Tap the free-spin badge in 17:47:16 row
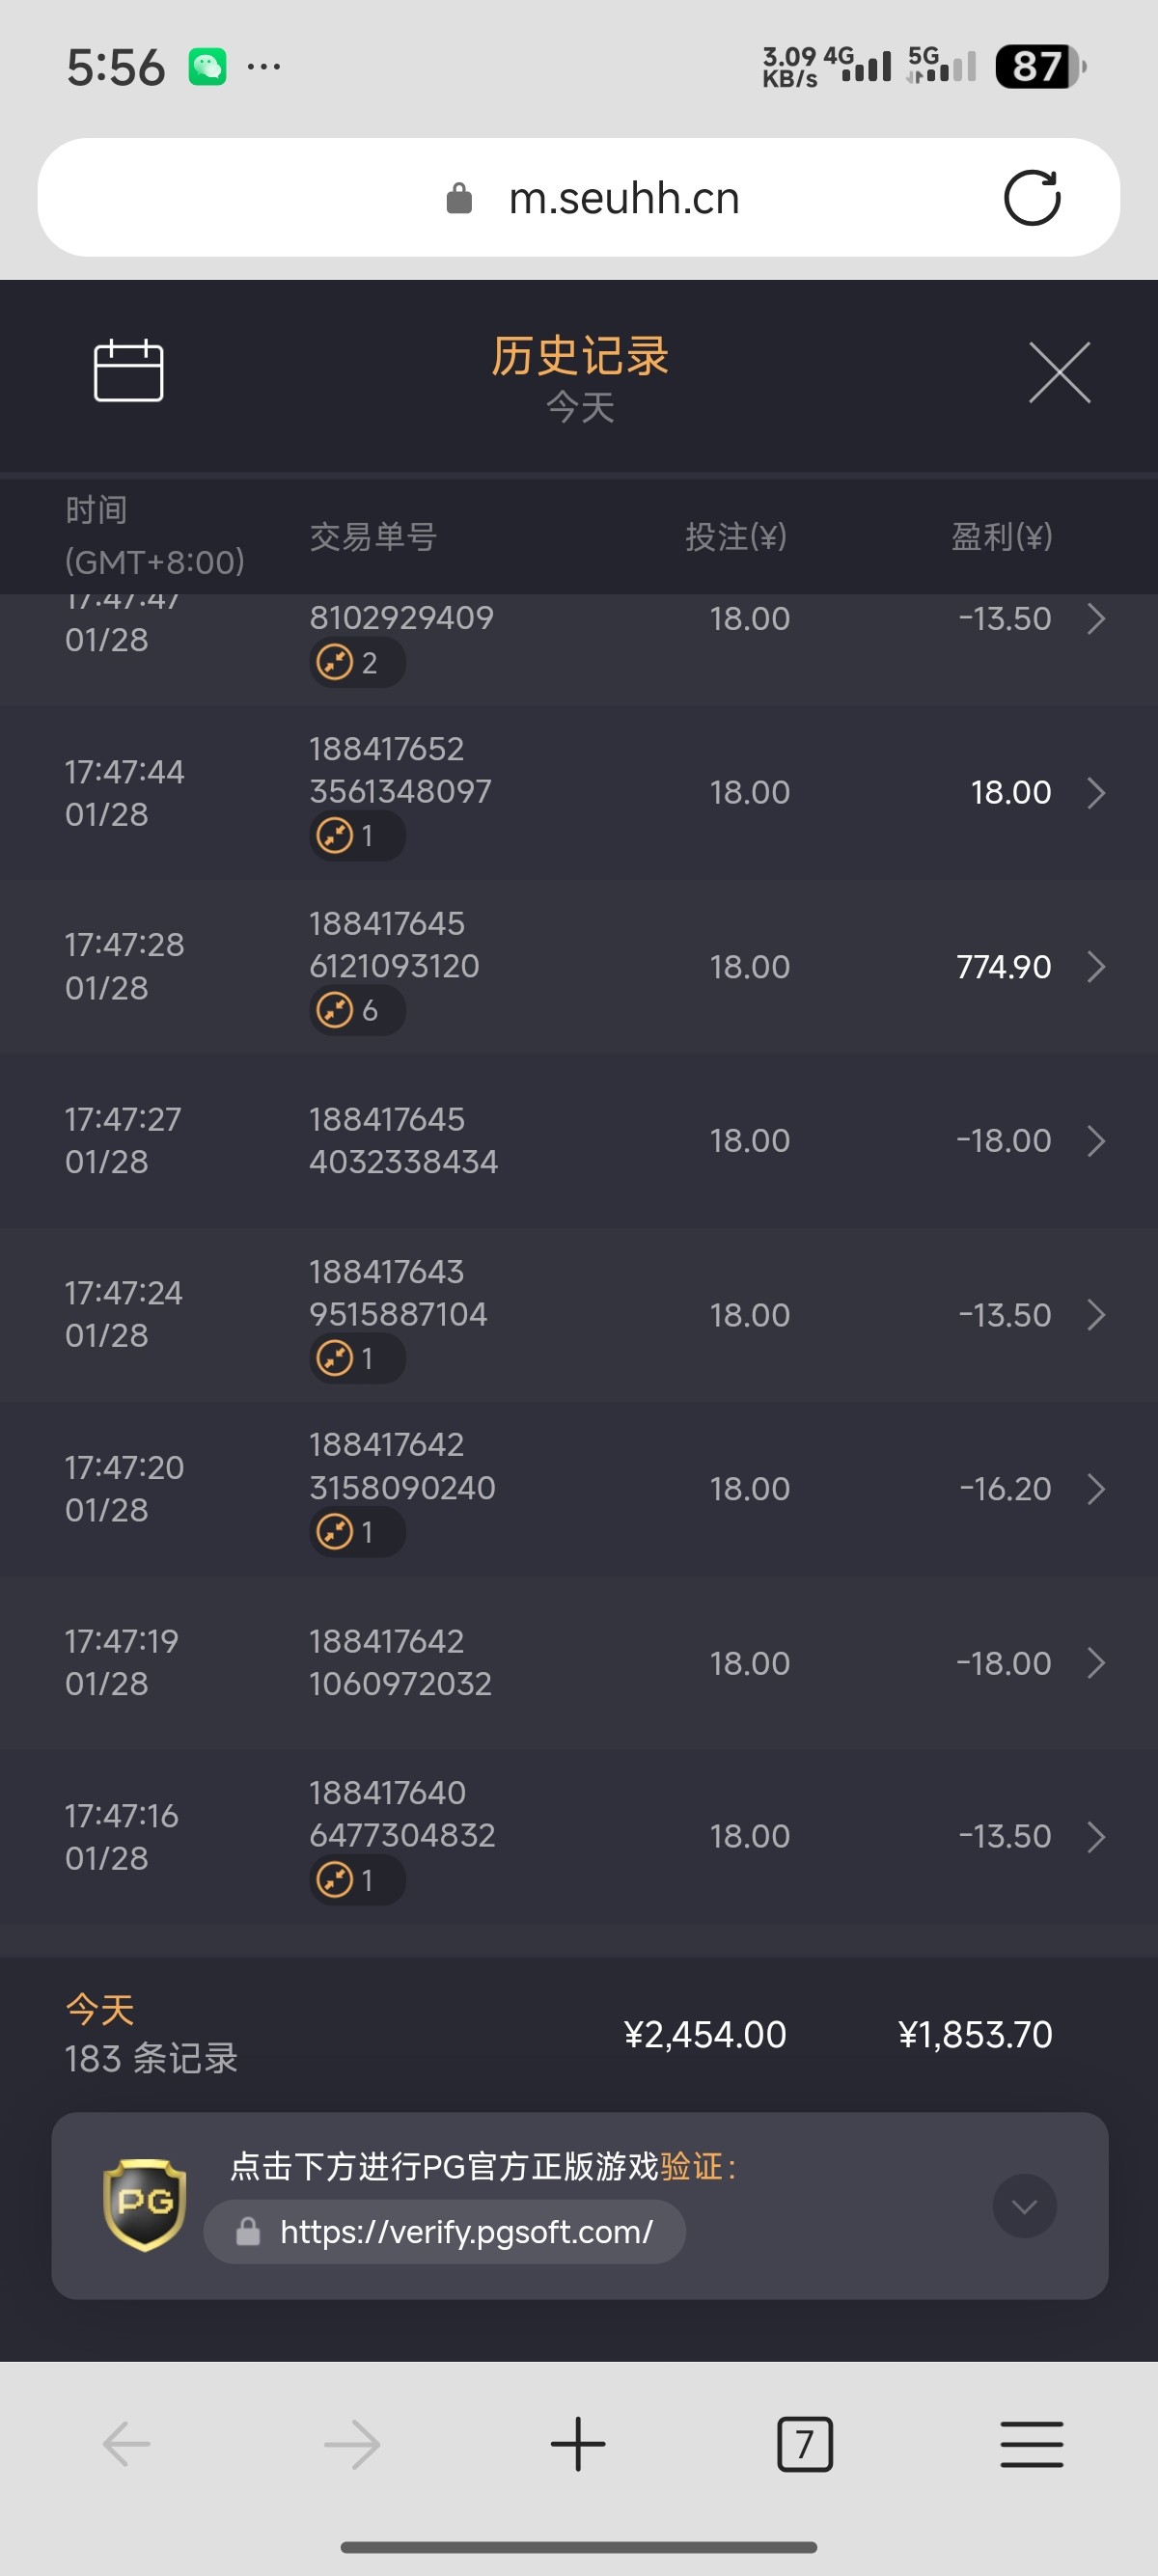1158x2576 pixels. point(356,1881)
